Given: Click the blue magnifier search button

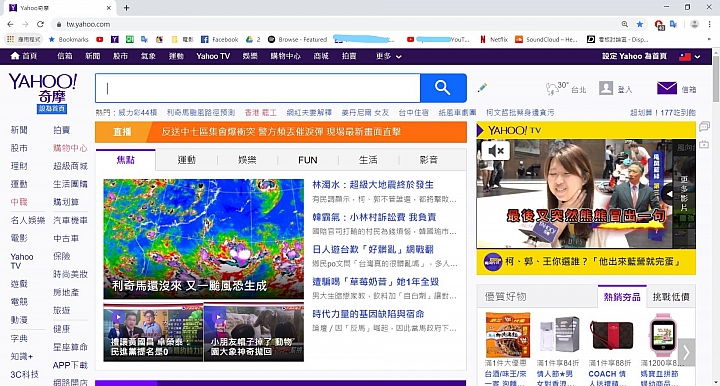Looking at the screenshot, I should coord(443,88).
